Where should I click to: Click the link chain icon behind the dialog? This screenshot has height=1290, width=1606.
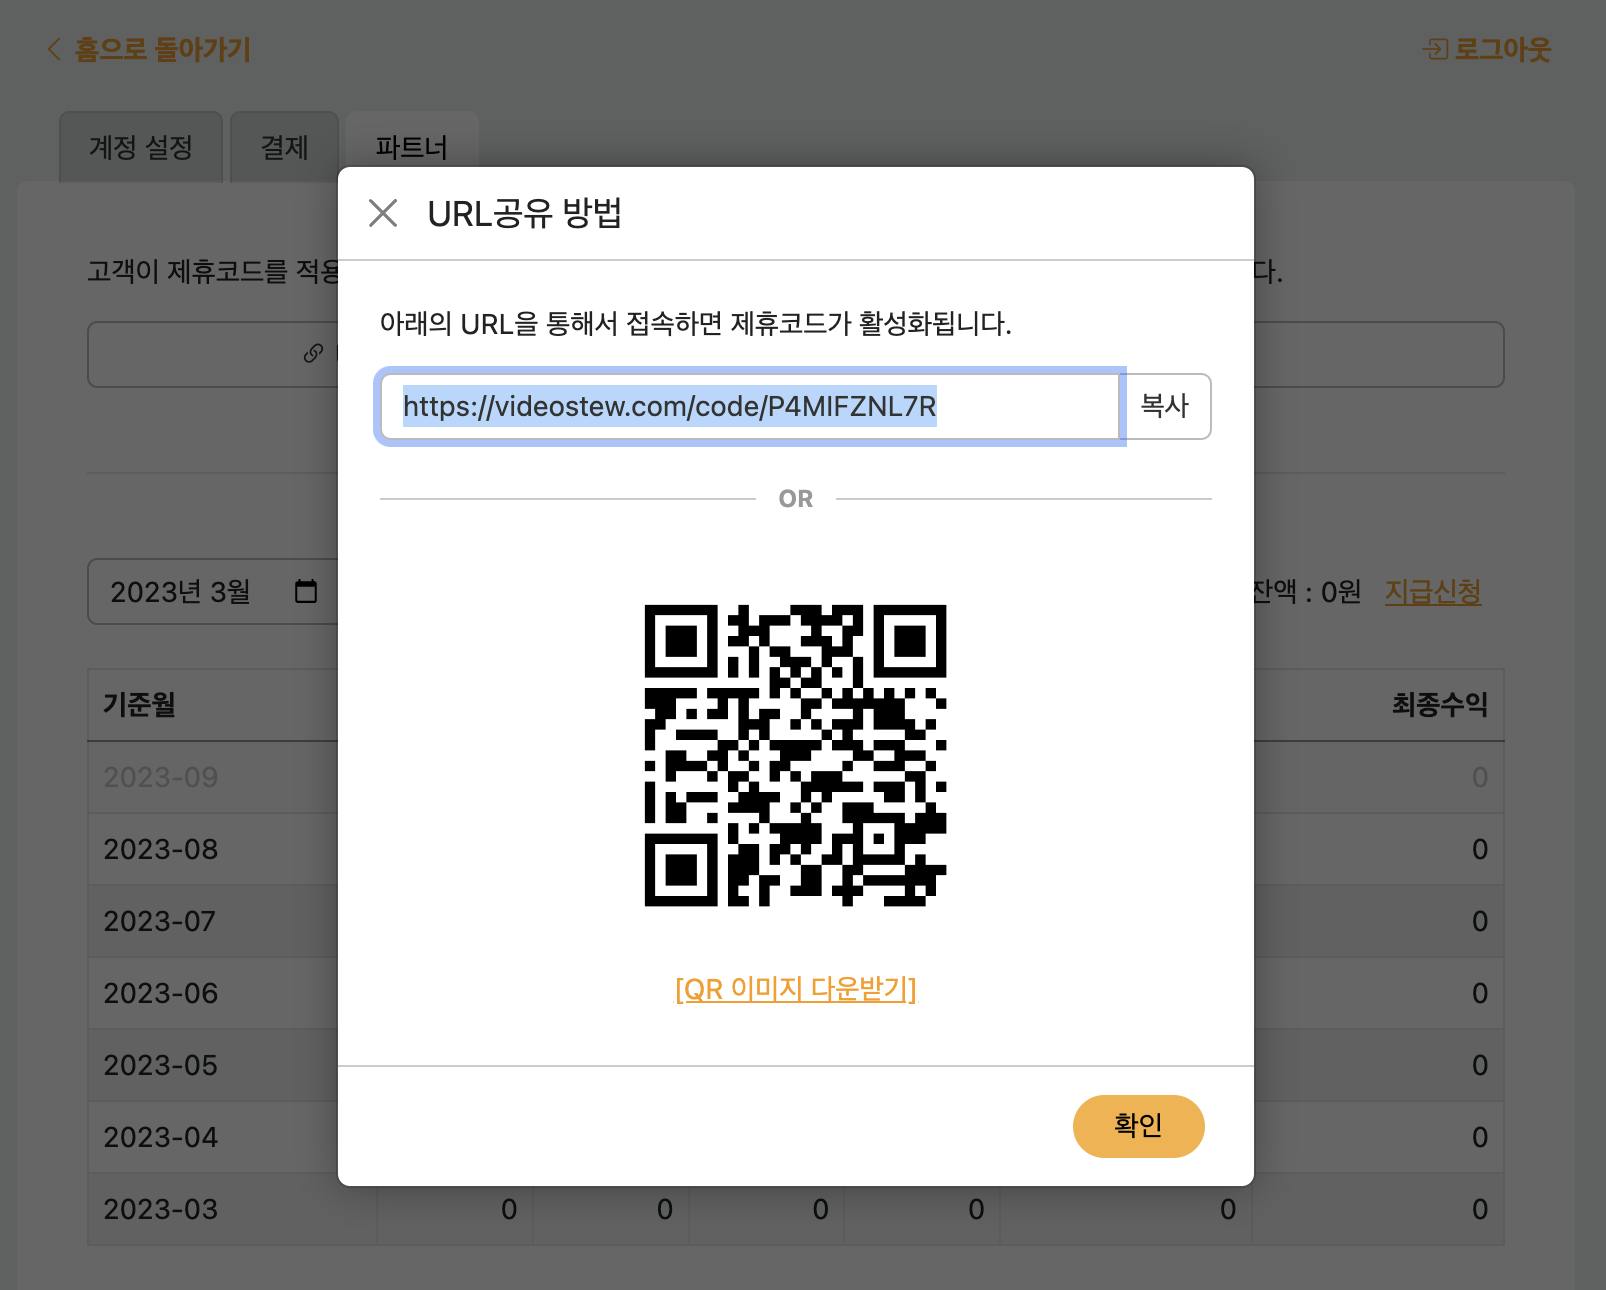point(313,354)
